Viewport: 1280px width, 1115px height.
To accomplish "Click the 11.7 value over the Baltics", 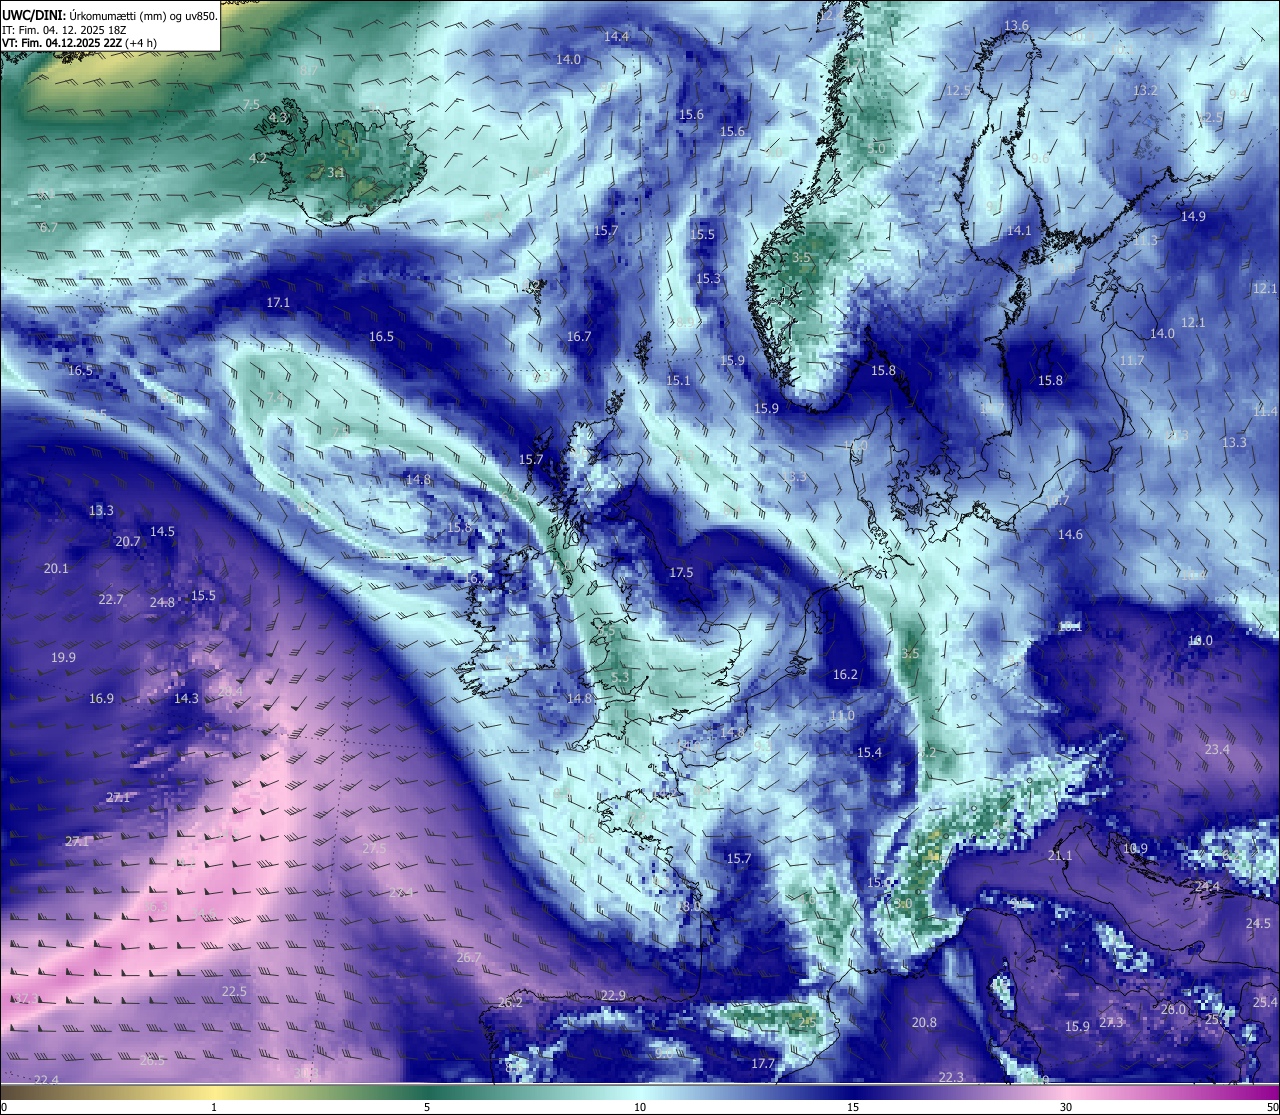I will pyautogui.click(x=1132, y=361).
